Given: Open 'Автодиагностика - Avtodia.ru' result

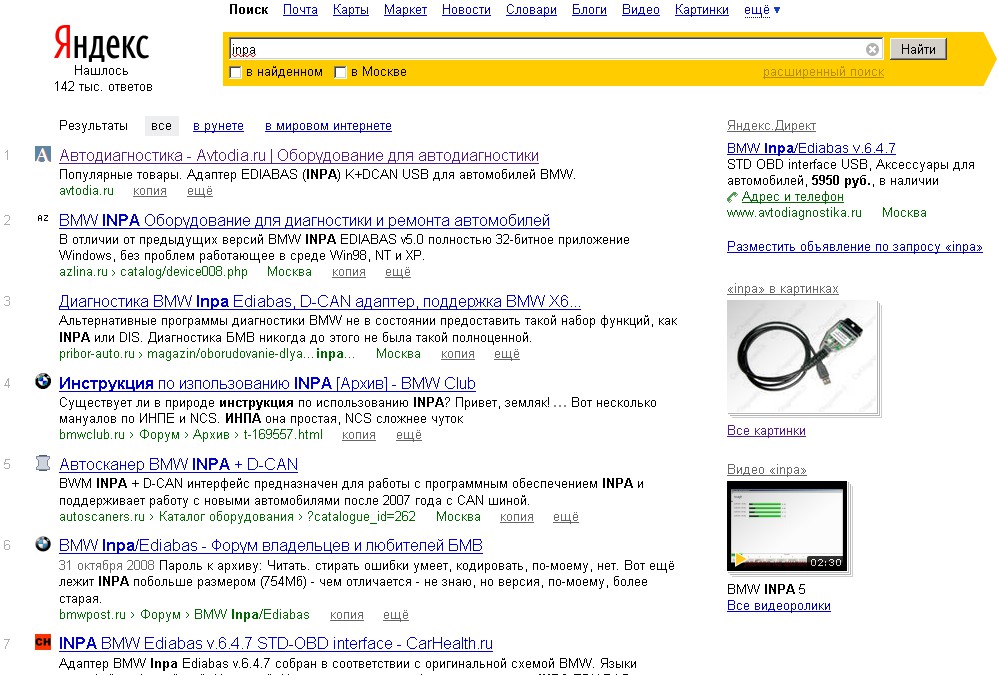Looking at the screenshot, I should [299, 155].
